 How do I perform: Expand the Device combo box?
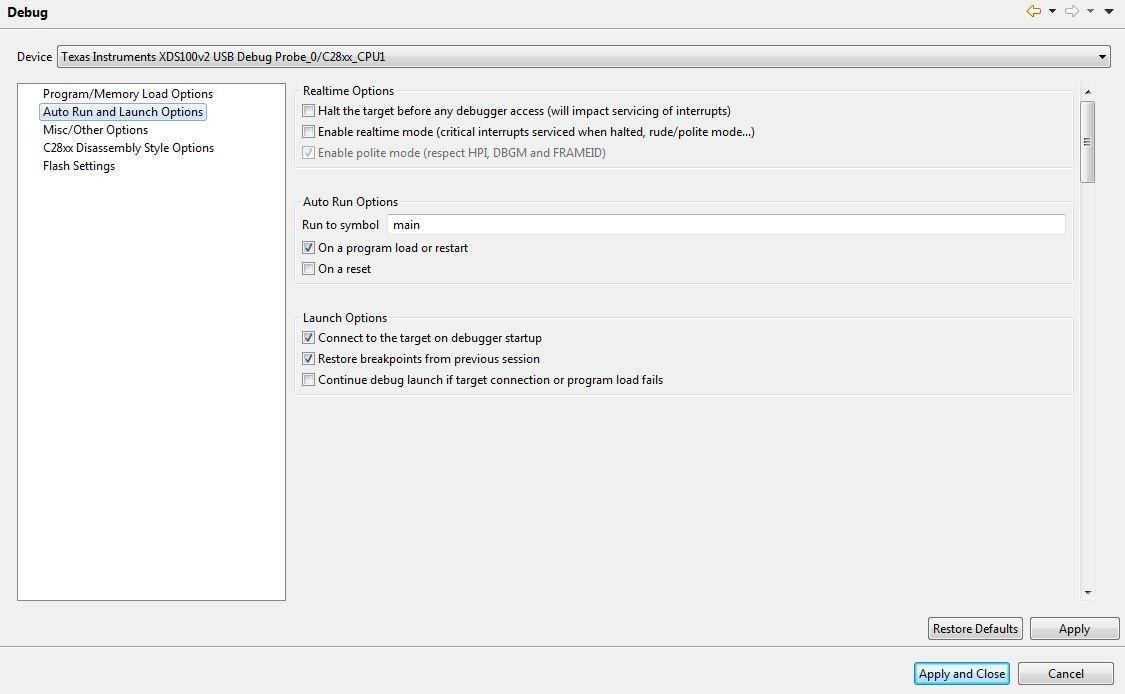pyautogui.click(x=1102, y=57)
